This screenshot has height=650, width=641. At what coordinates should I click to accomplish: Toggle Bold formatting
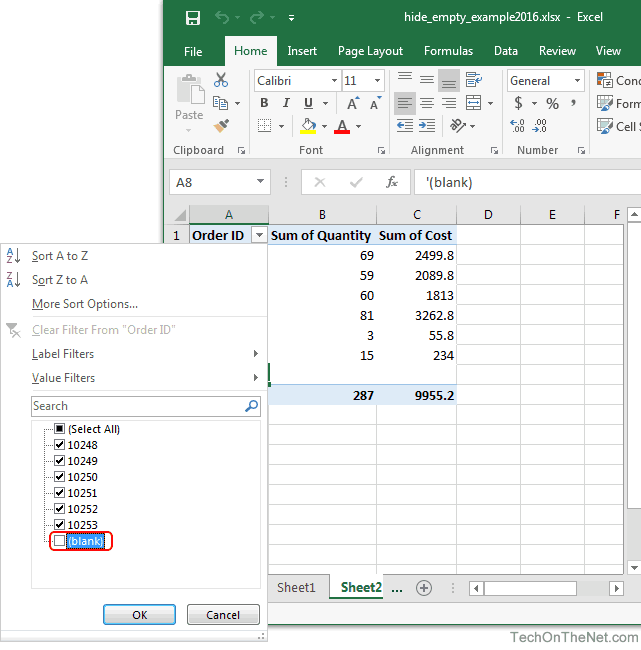[x=264, y=103]
